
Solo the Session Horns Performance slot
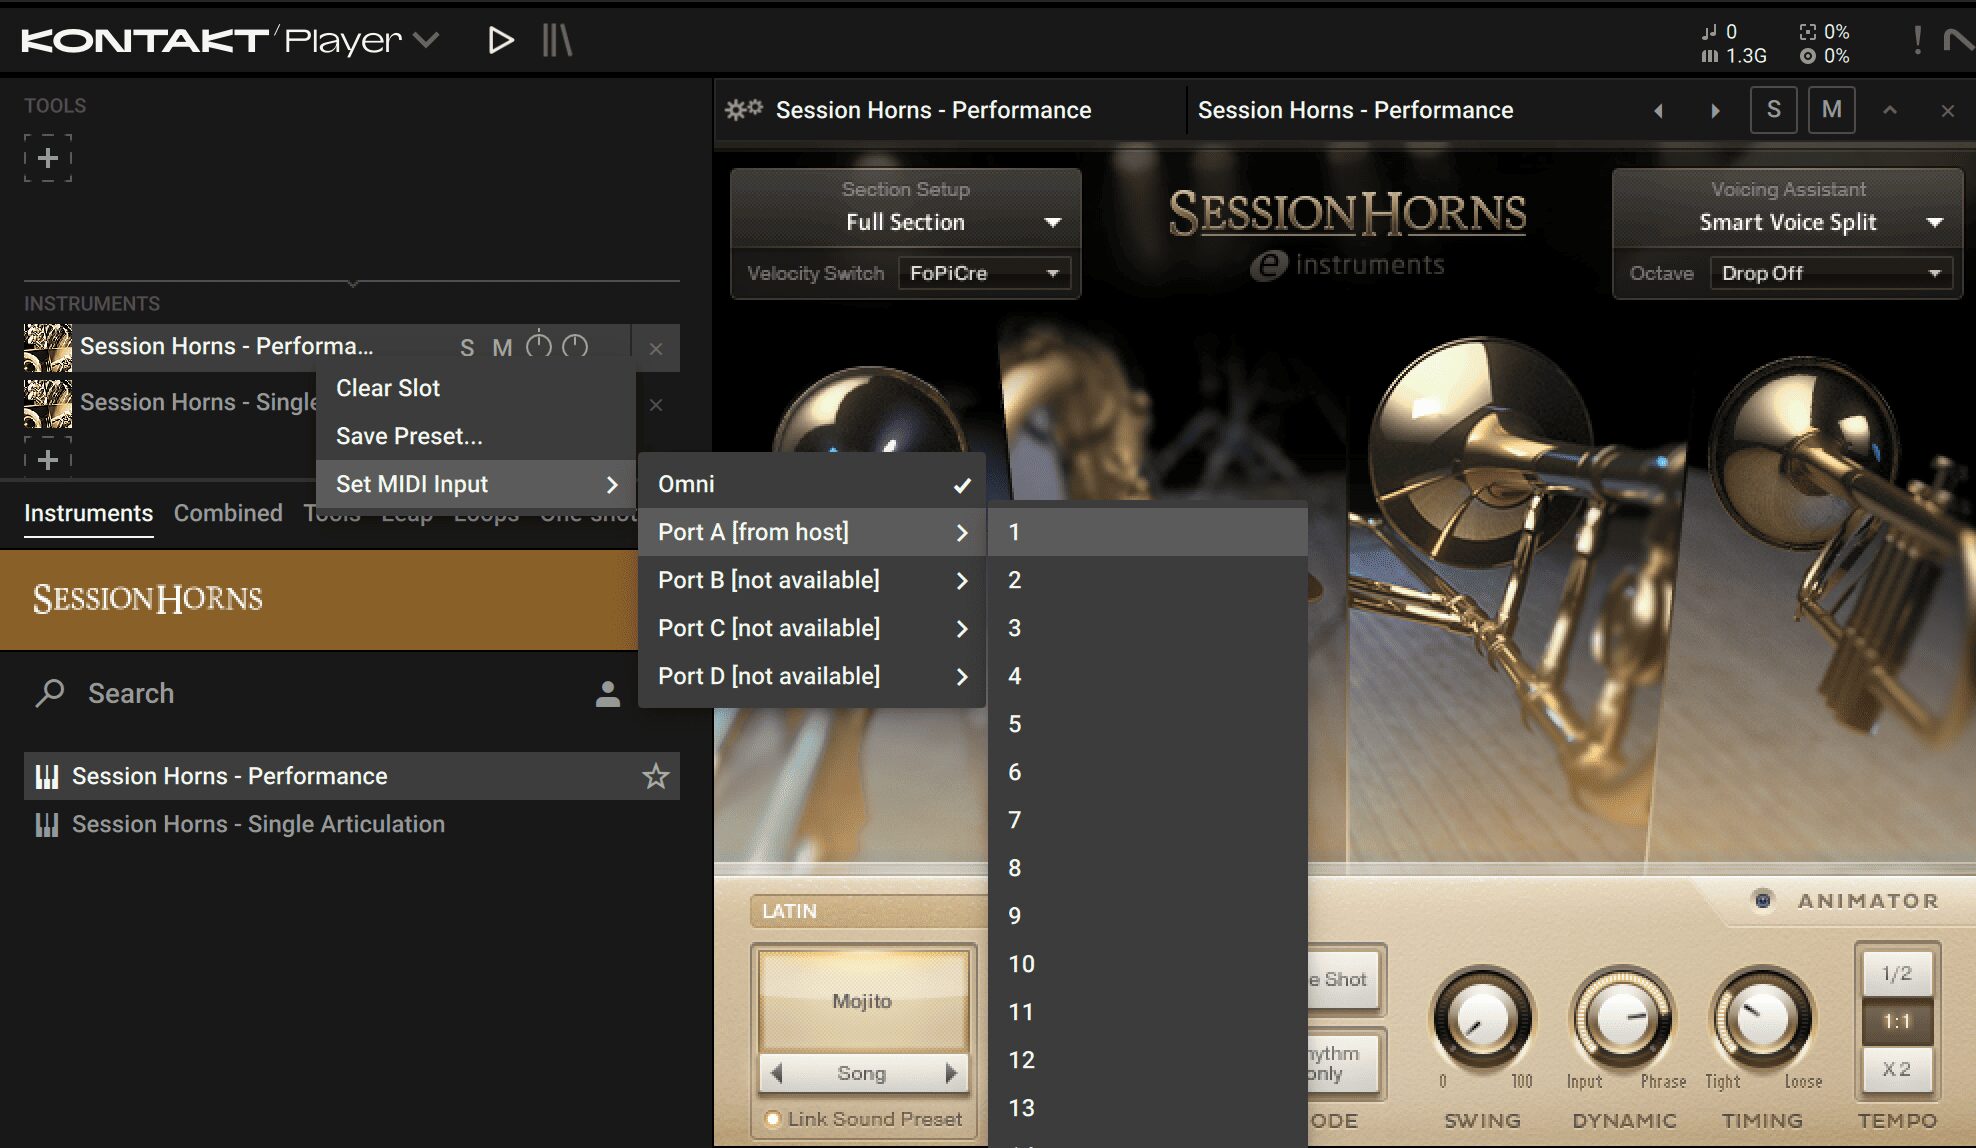(x=467, y=347)
